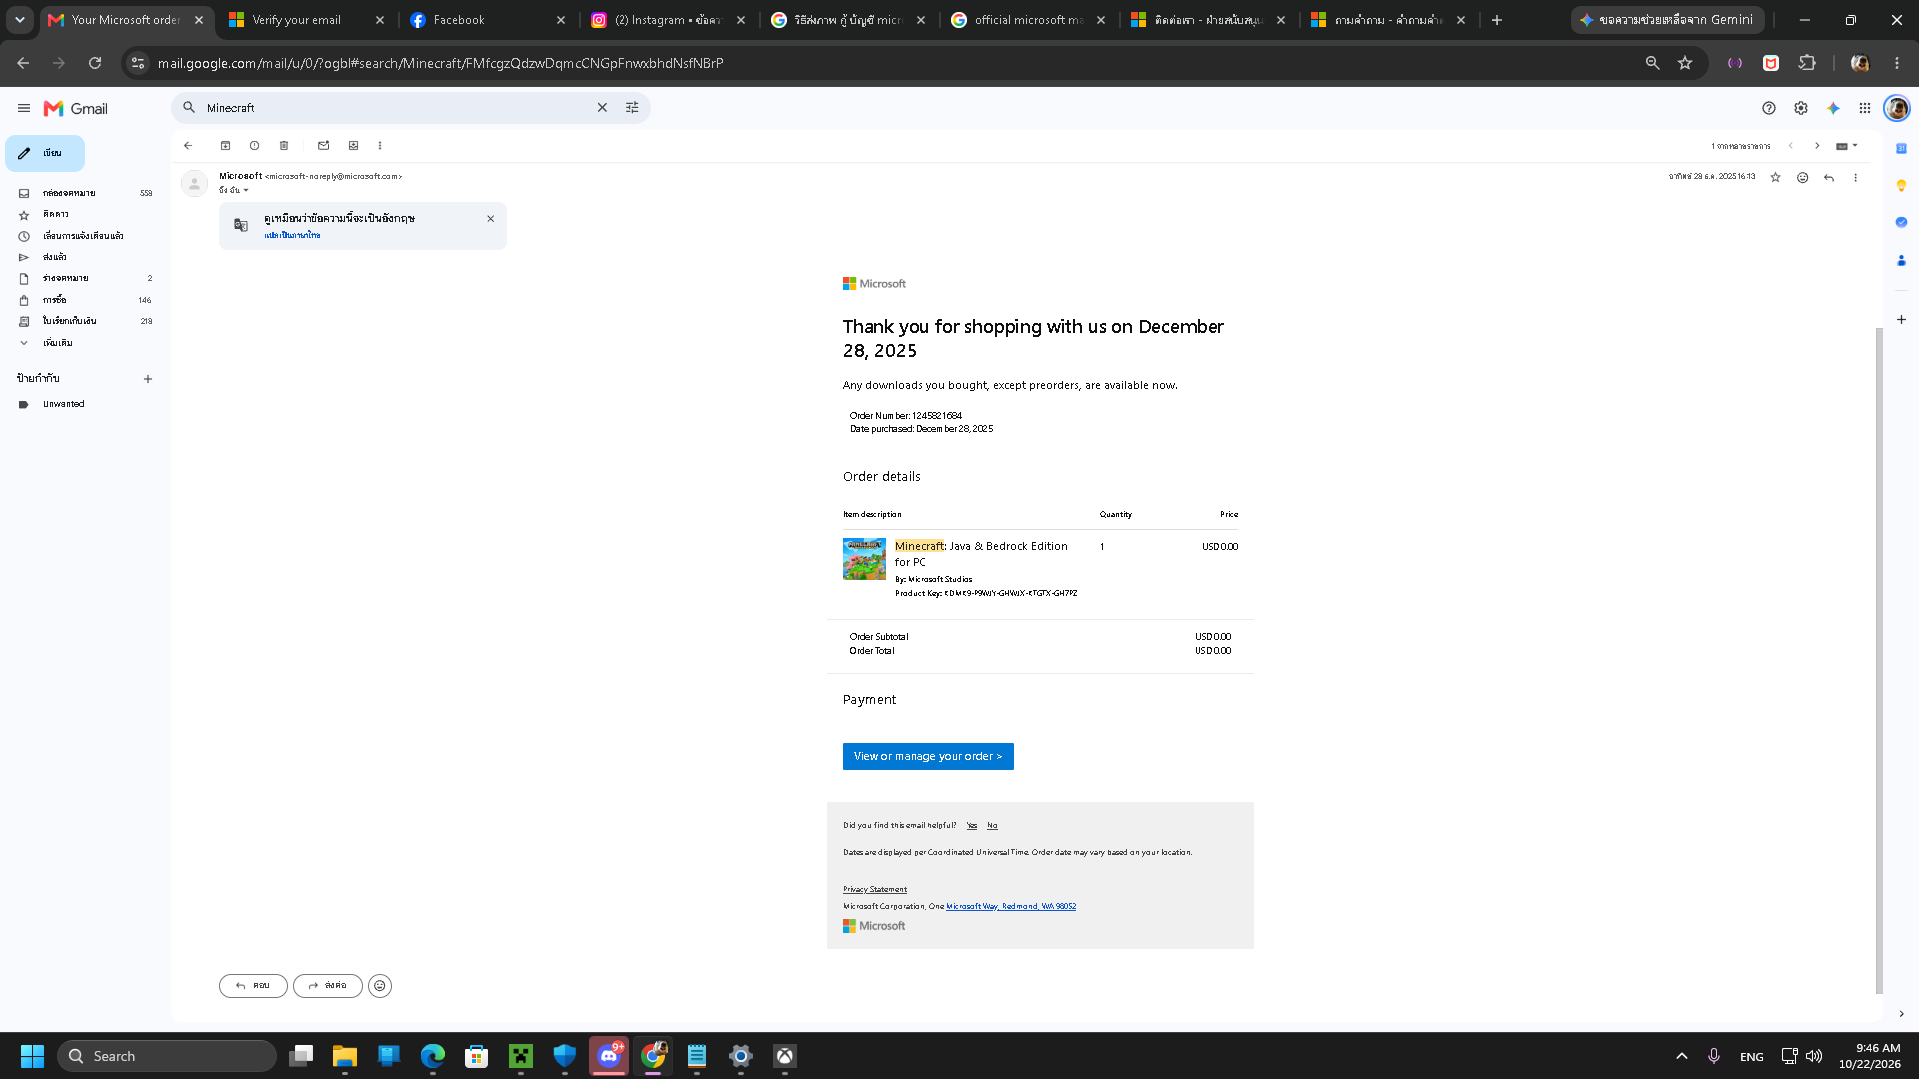The image size is (1919, 1079).
Task: Open Minecraft launcher from taskbar
Action: (x=521, y=1056)
